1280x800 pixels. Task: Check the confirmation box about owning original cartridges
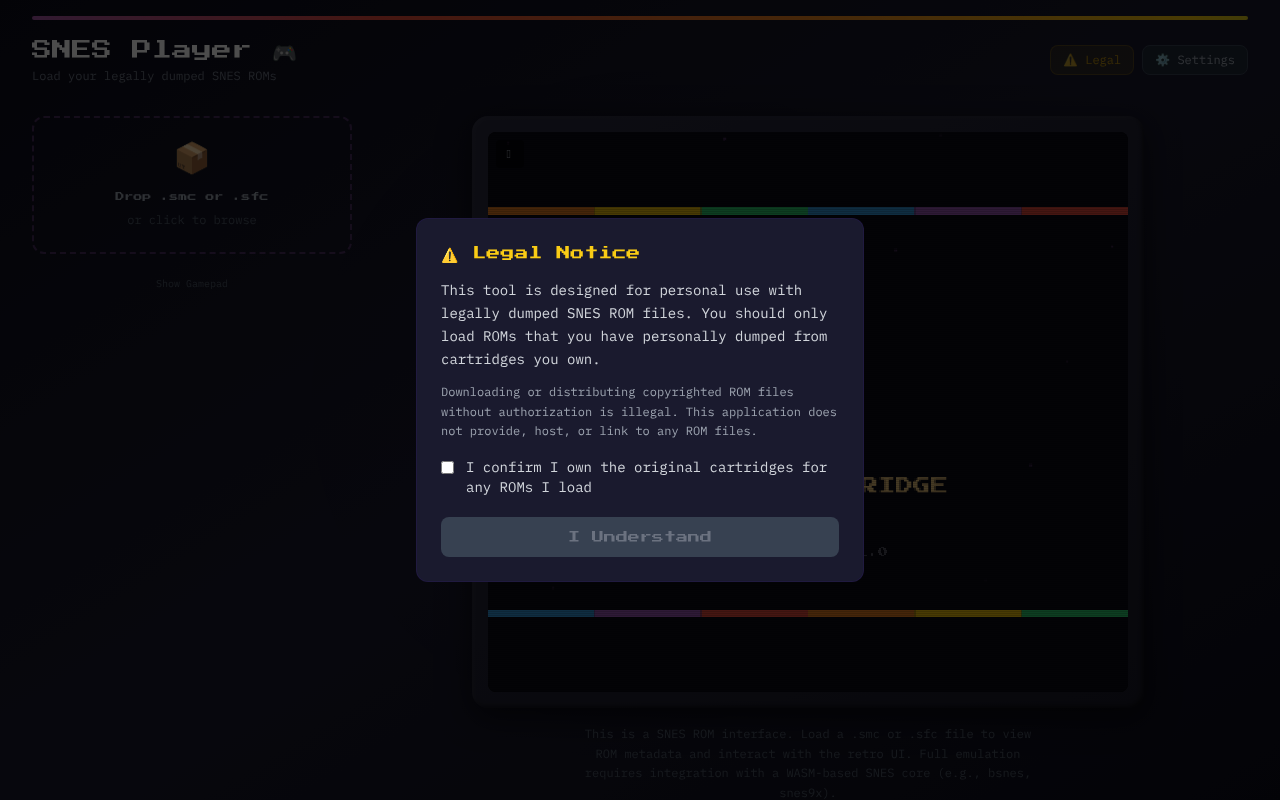click(x=447, y=467)
